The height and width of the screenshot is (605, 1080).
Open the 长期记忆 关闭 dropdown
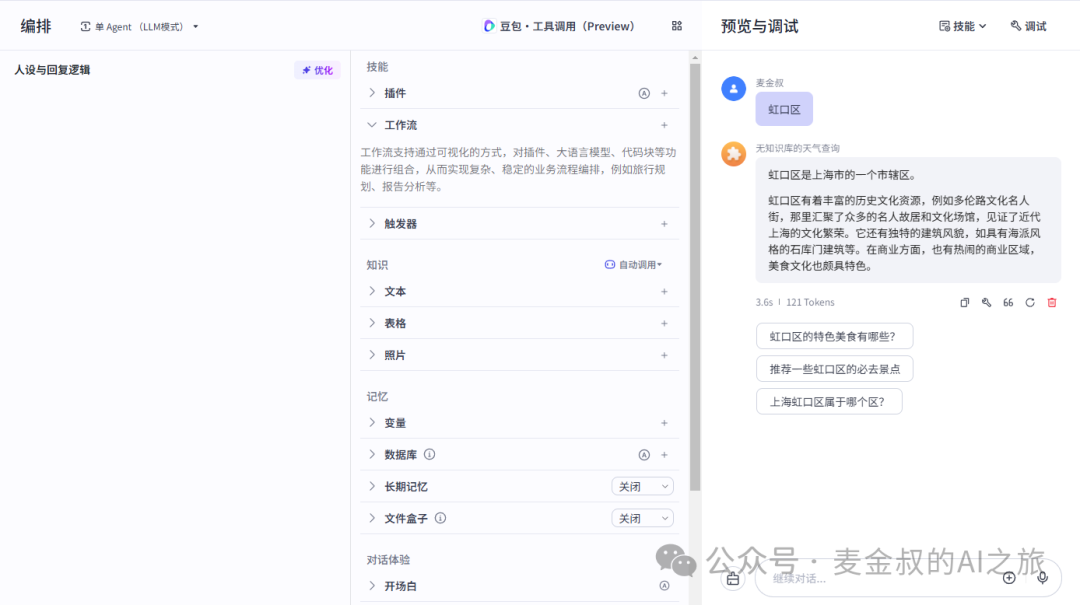click(643, 486)
